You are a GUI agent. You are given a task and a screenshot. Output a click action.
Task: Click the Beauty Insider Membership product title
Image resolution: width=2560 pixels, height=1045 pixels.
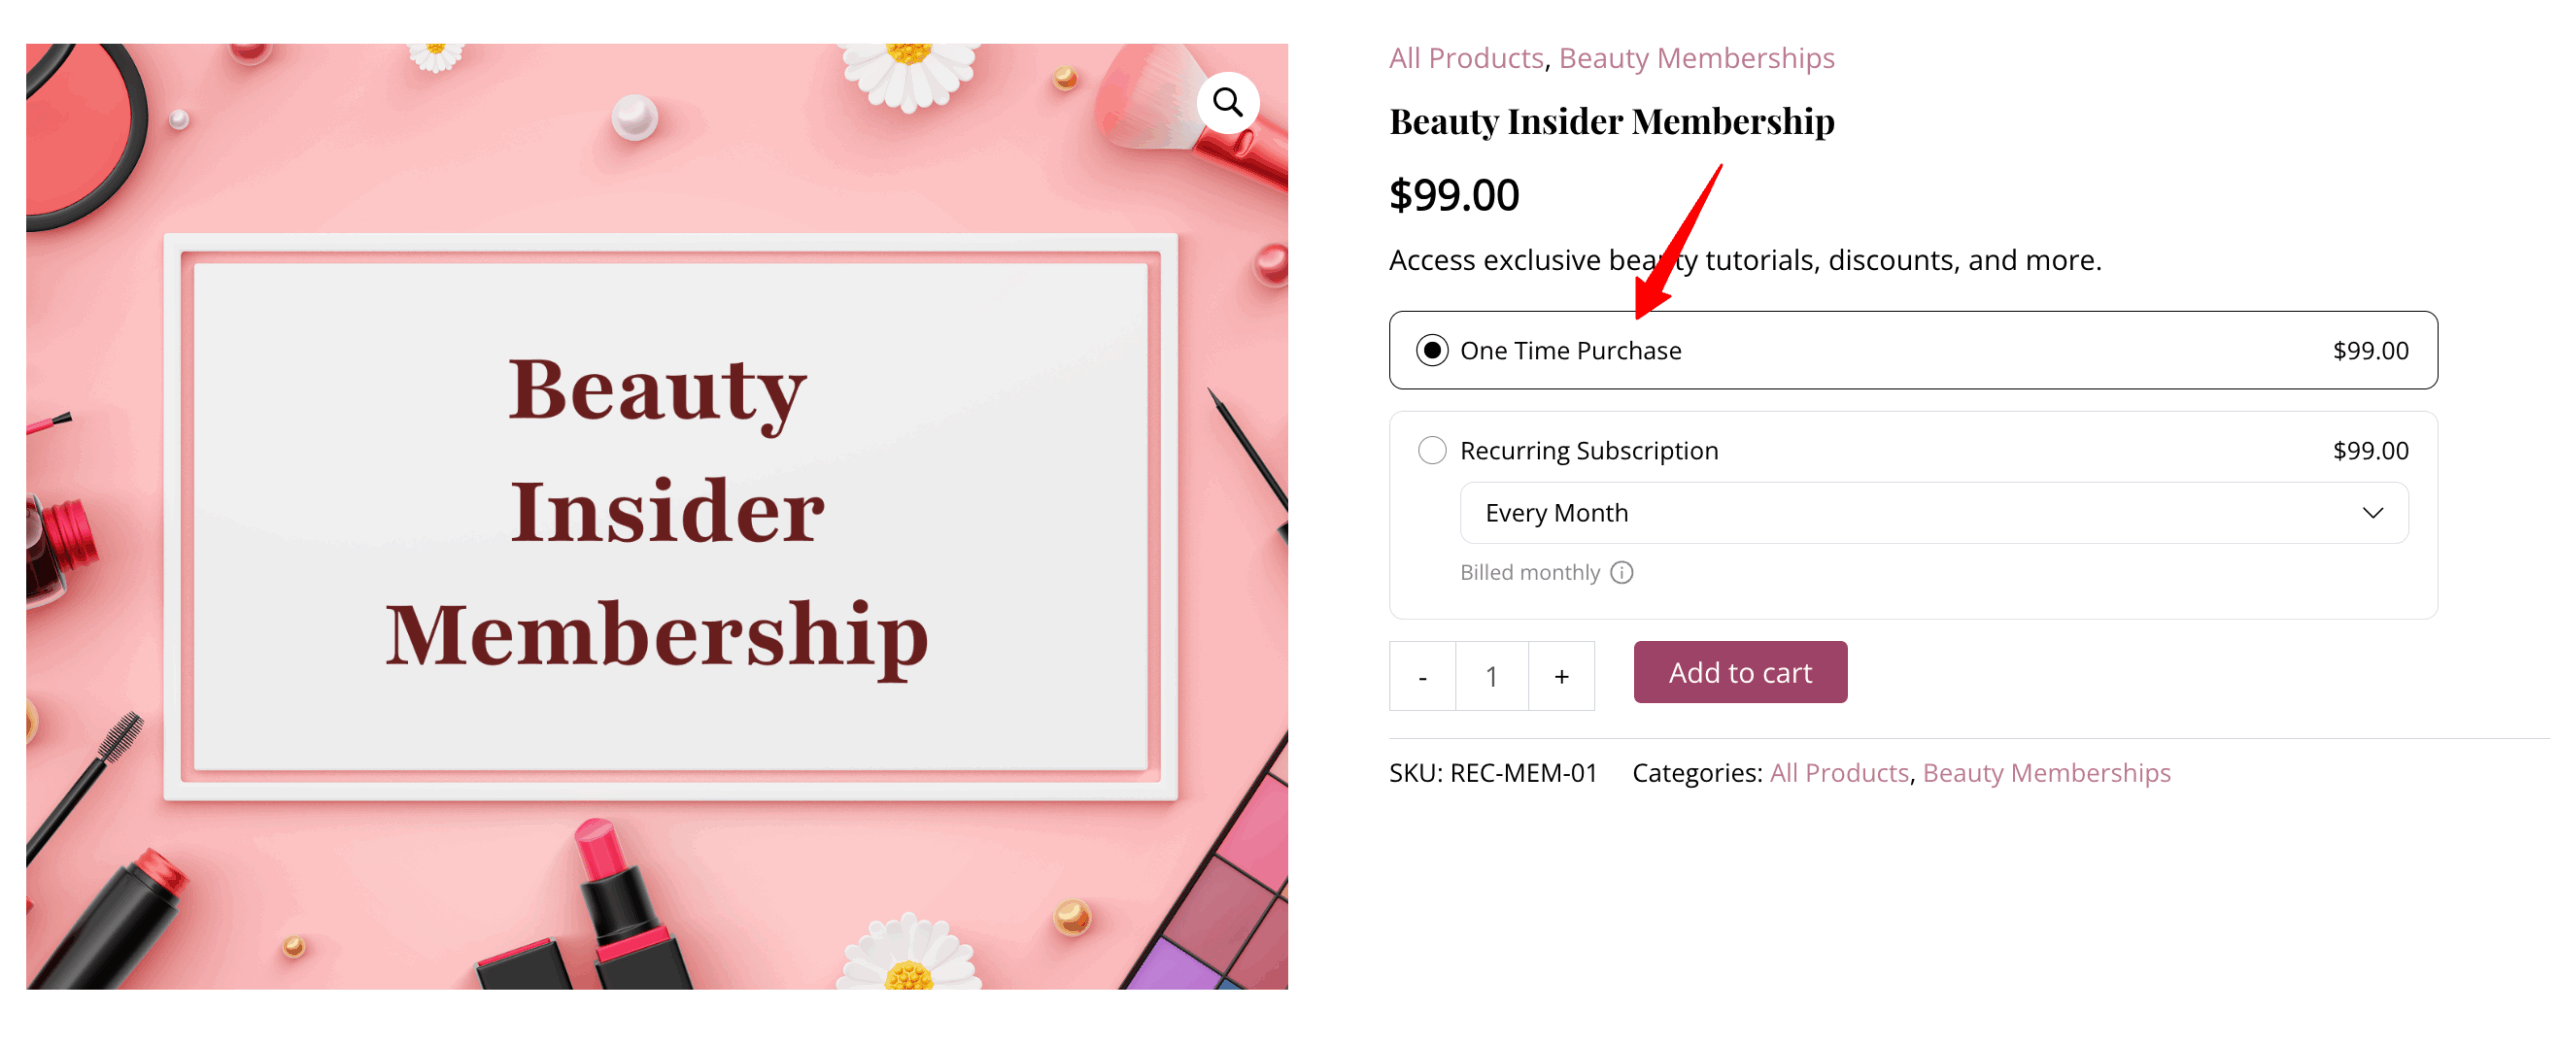[1611, 122]
